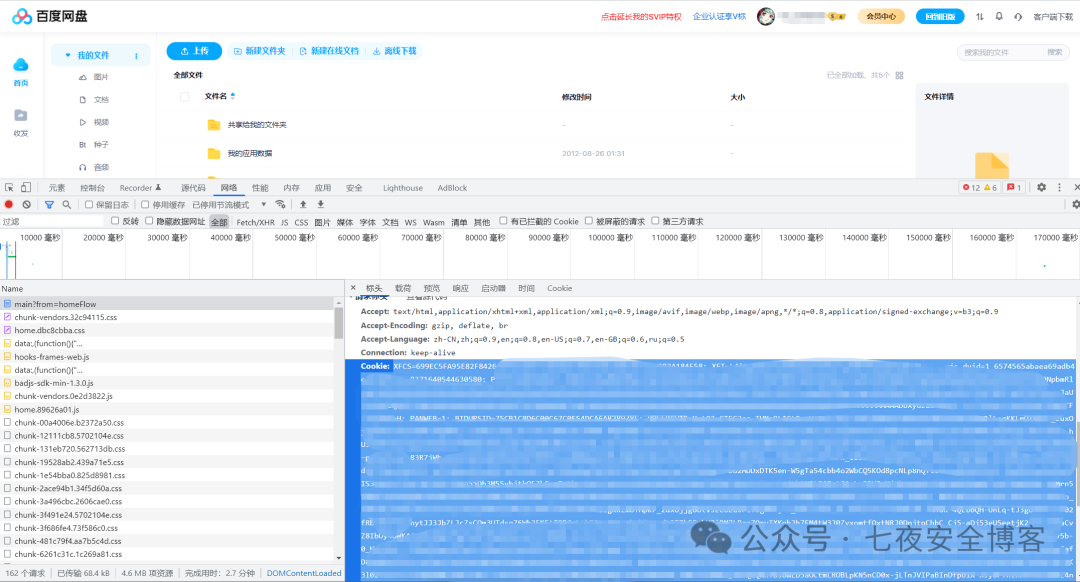Select main?from=homeFlow request row
The width and height of the screenshot is (1080, 582).
167,304
